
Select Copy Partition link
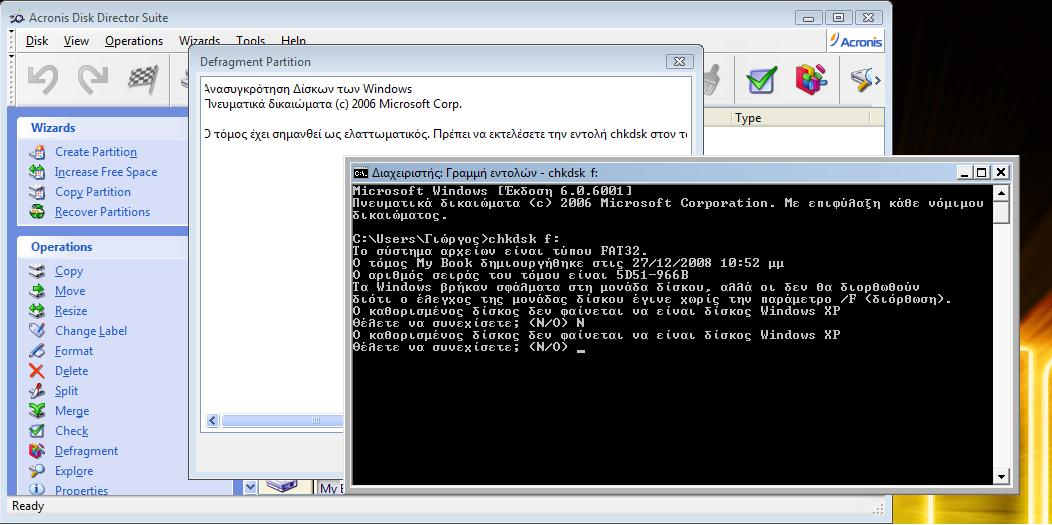[x=93, y=192]
